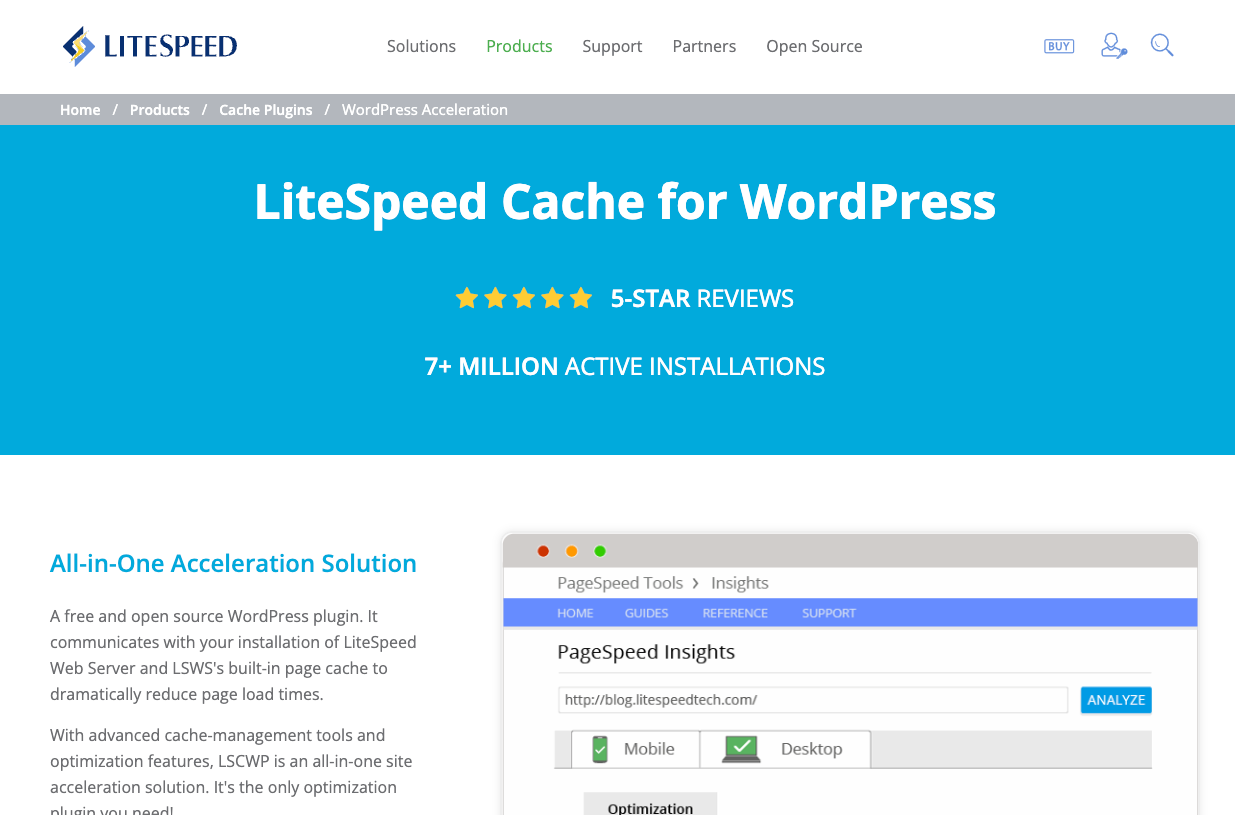Click the LiteSpeed logo
The height and width of the screenshot is (815, 1235).
pyautogui.click(x=148, y=45)
